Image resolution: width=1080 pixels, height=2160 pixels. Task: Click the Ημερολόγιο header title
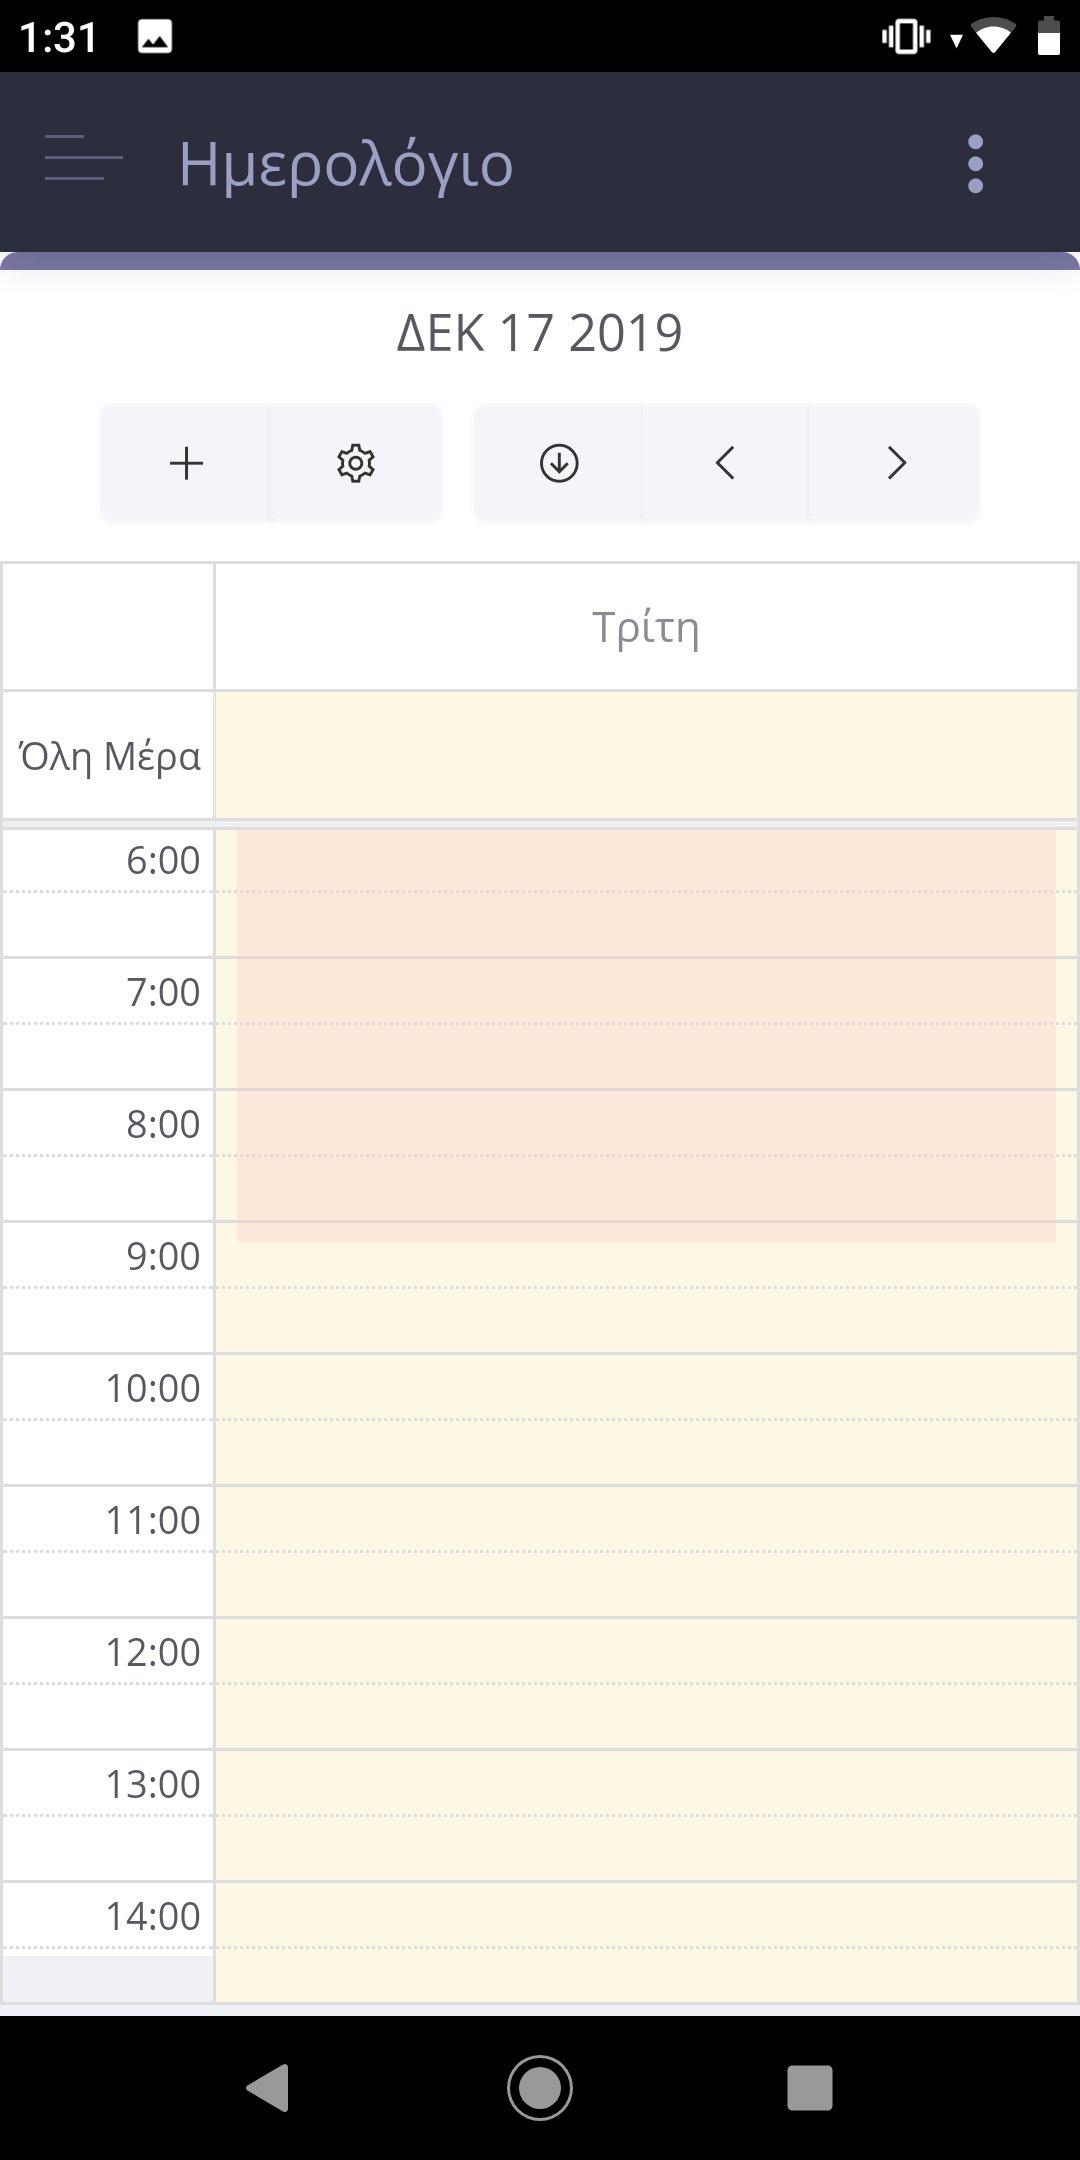[345, 164]
